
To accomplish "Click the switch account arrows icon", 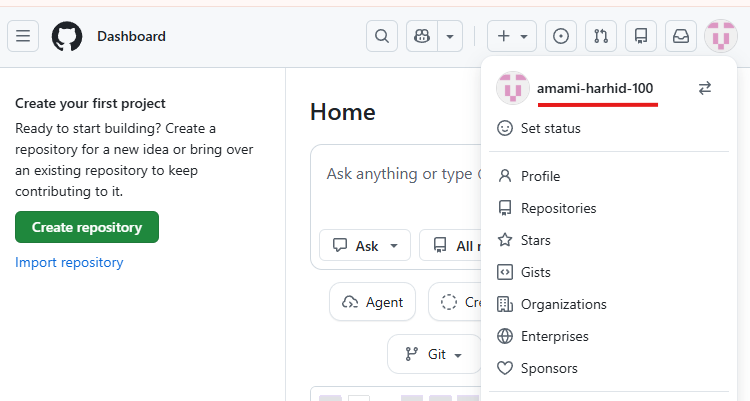I will point(705,88).
